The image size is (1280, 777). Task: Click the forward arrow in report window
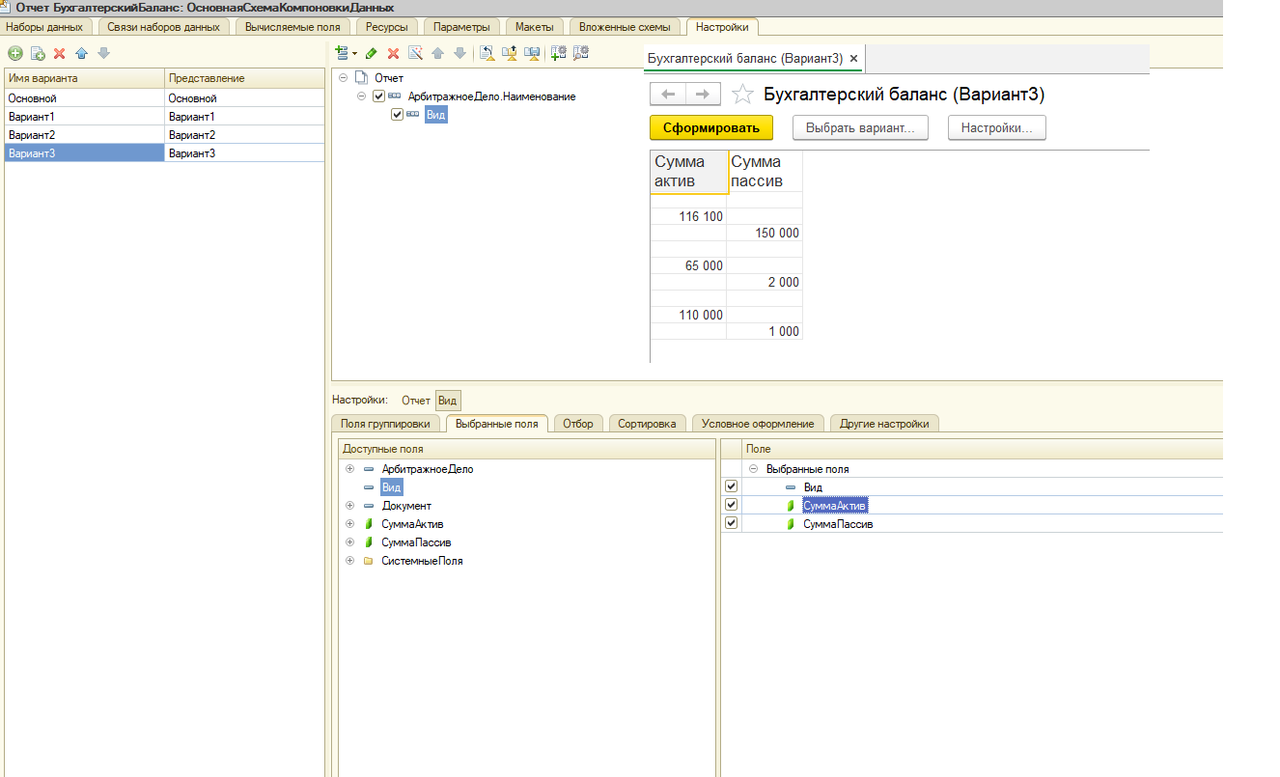703,94
